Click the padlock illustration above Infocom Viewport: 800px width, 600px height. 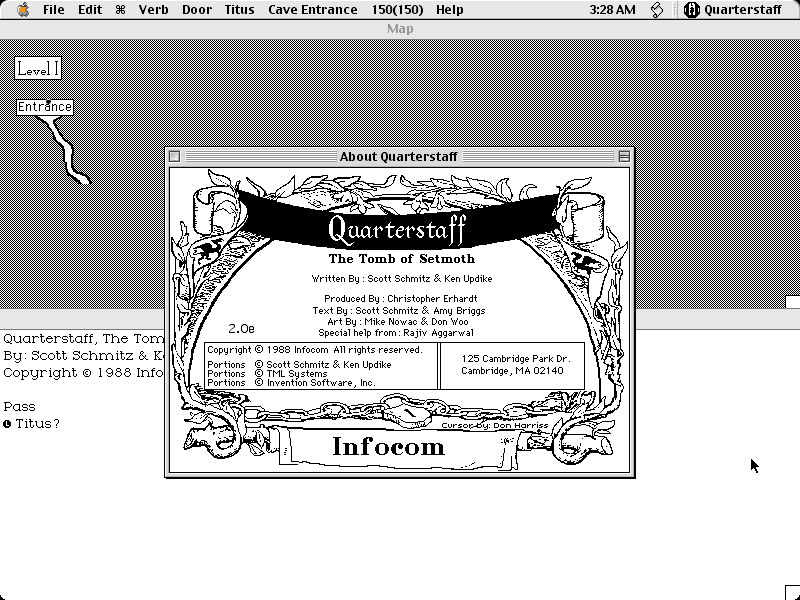[406, 411]
